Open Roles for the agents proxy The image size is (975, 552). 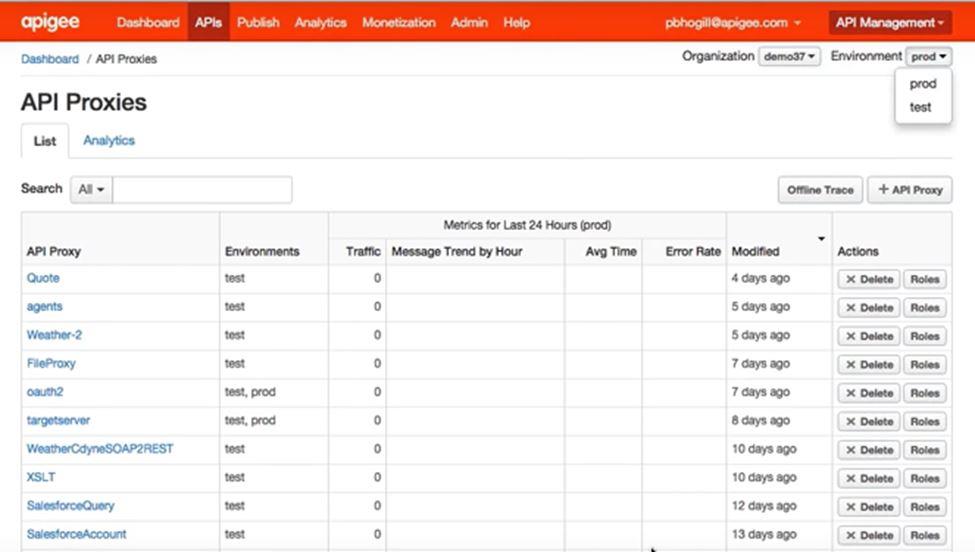click(x=925, y=308)
